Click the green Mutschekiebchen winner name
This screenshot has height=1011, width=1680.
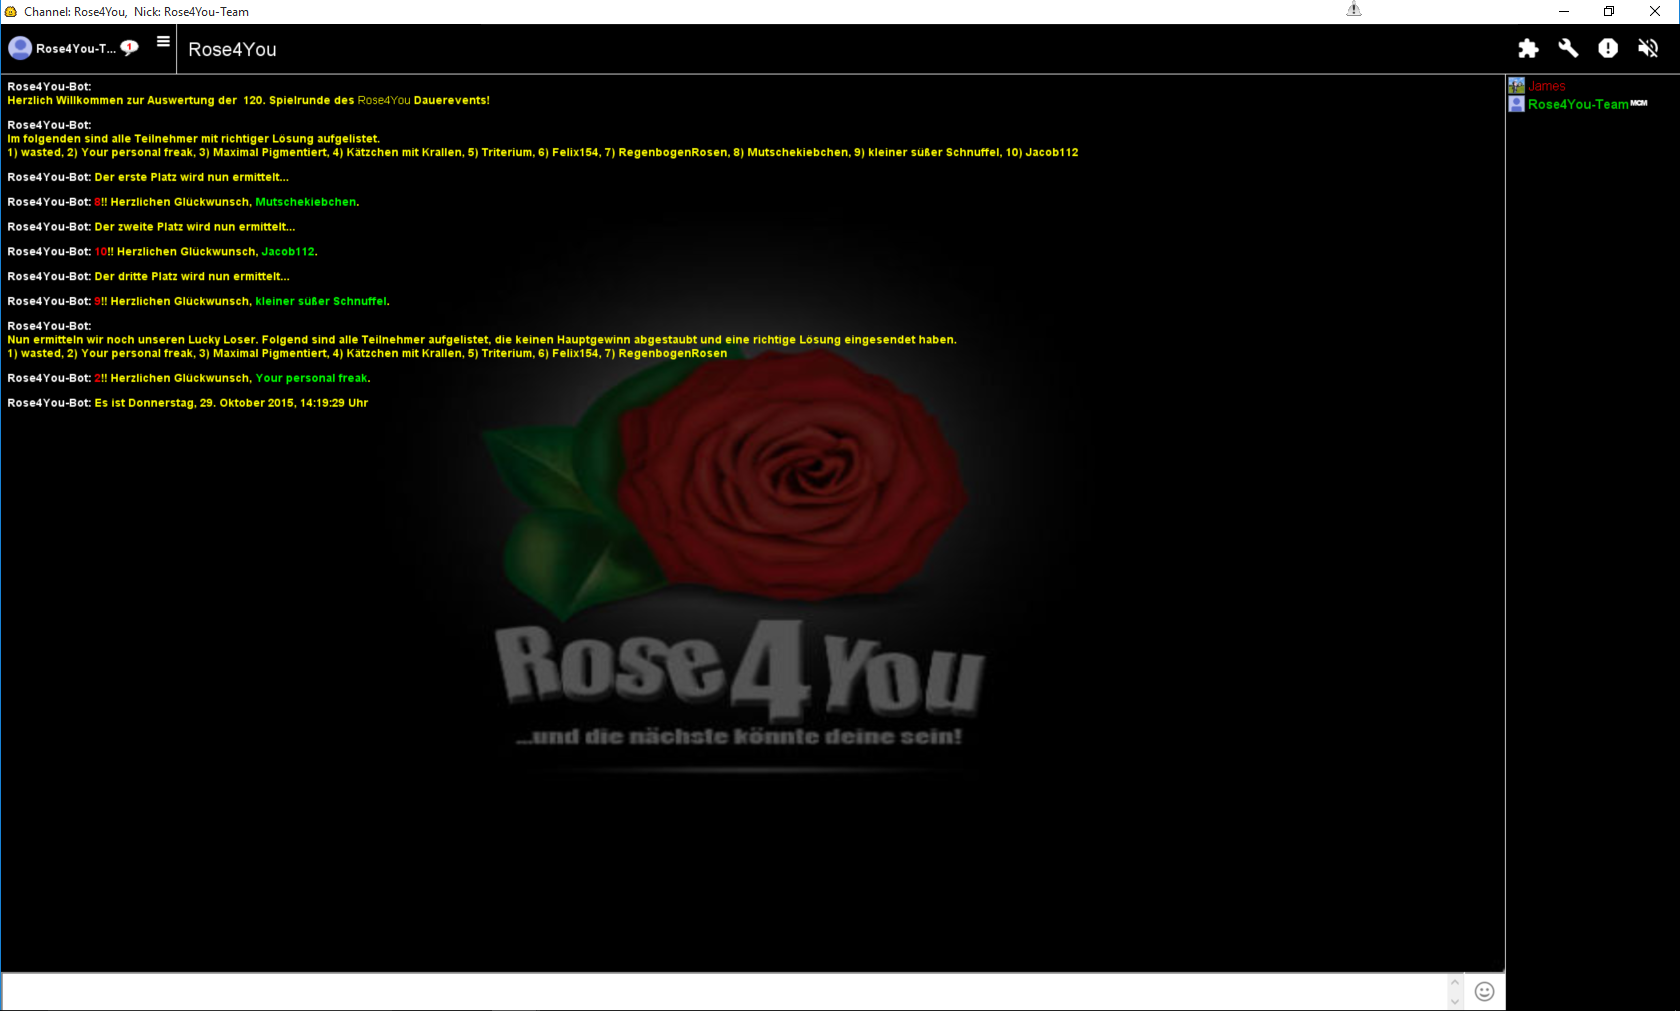[x=305, y=202]
